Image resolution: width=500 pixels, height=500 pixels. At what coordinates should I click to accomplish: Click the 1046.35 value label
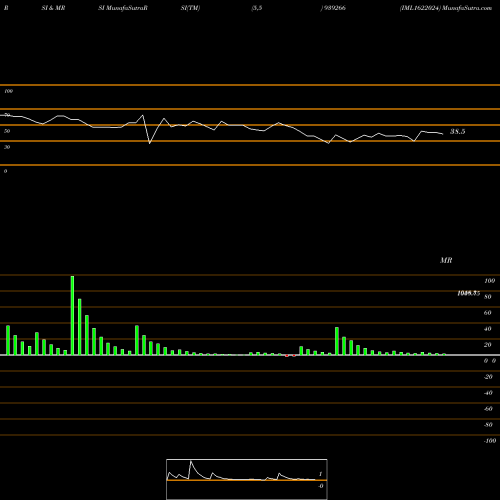[x=468, y=293]
